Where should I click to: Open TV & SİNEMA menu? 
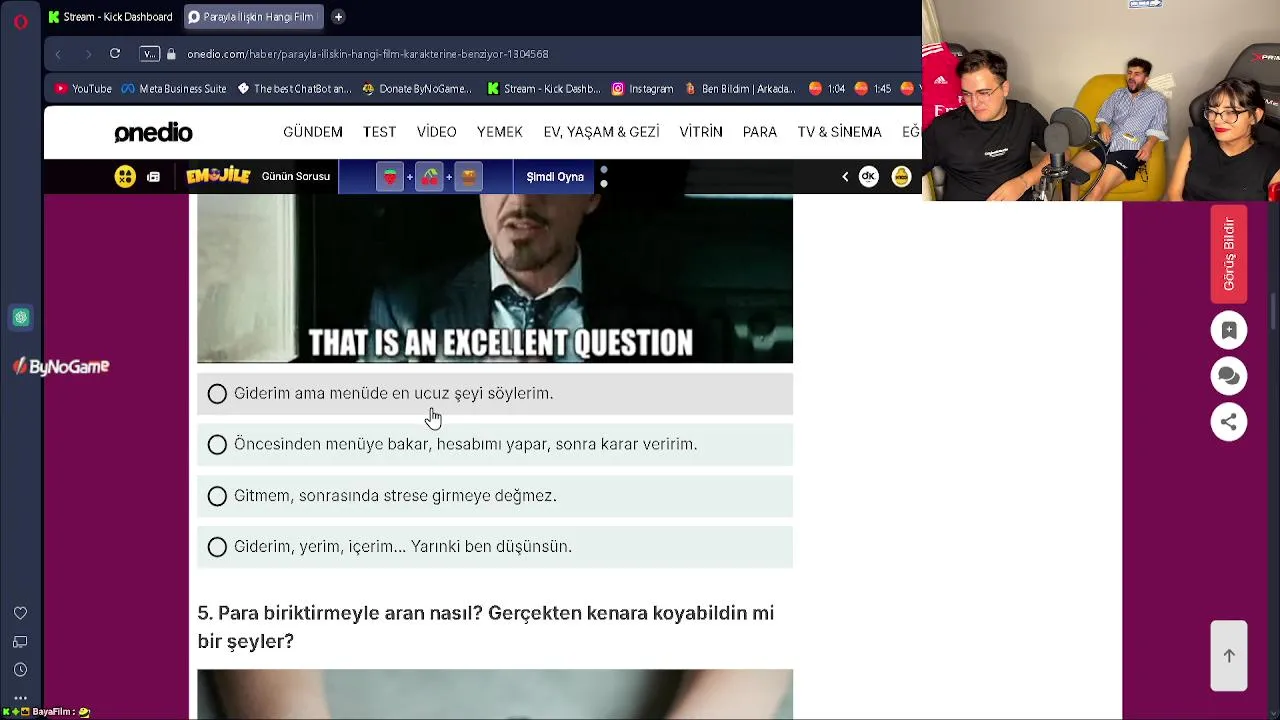coord(840,132)
